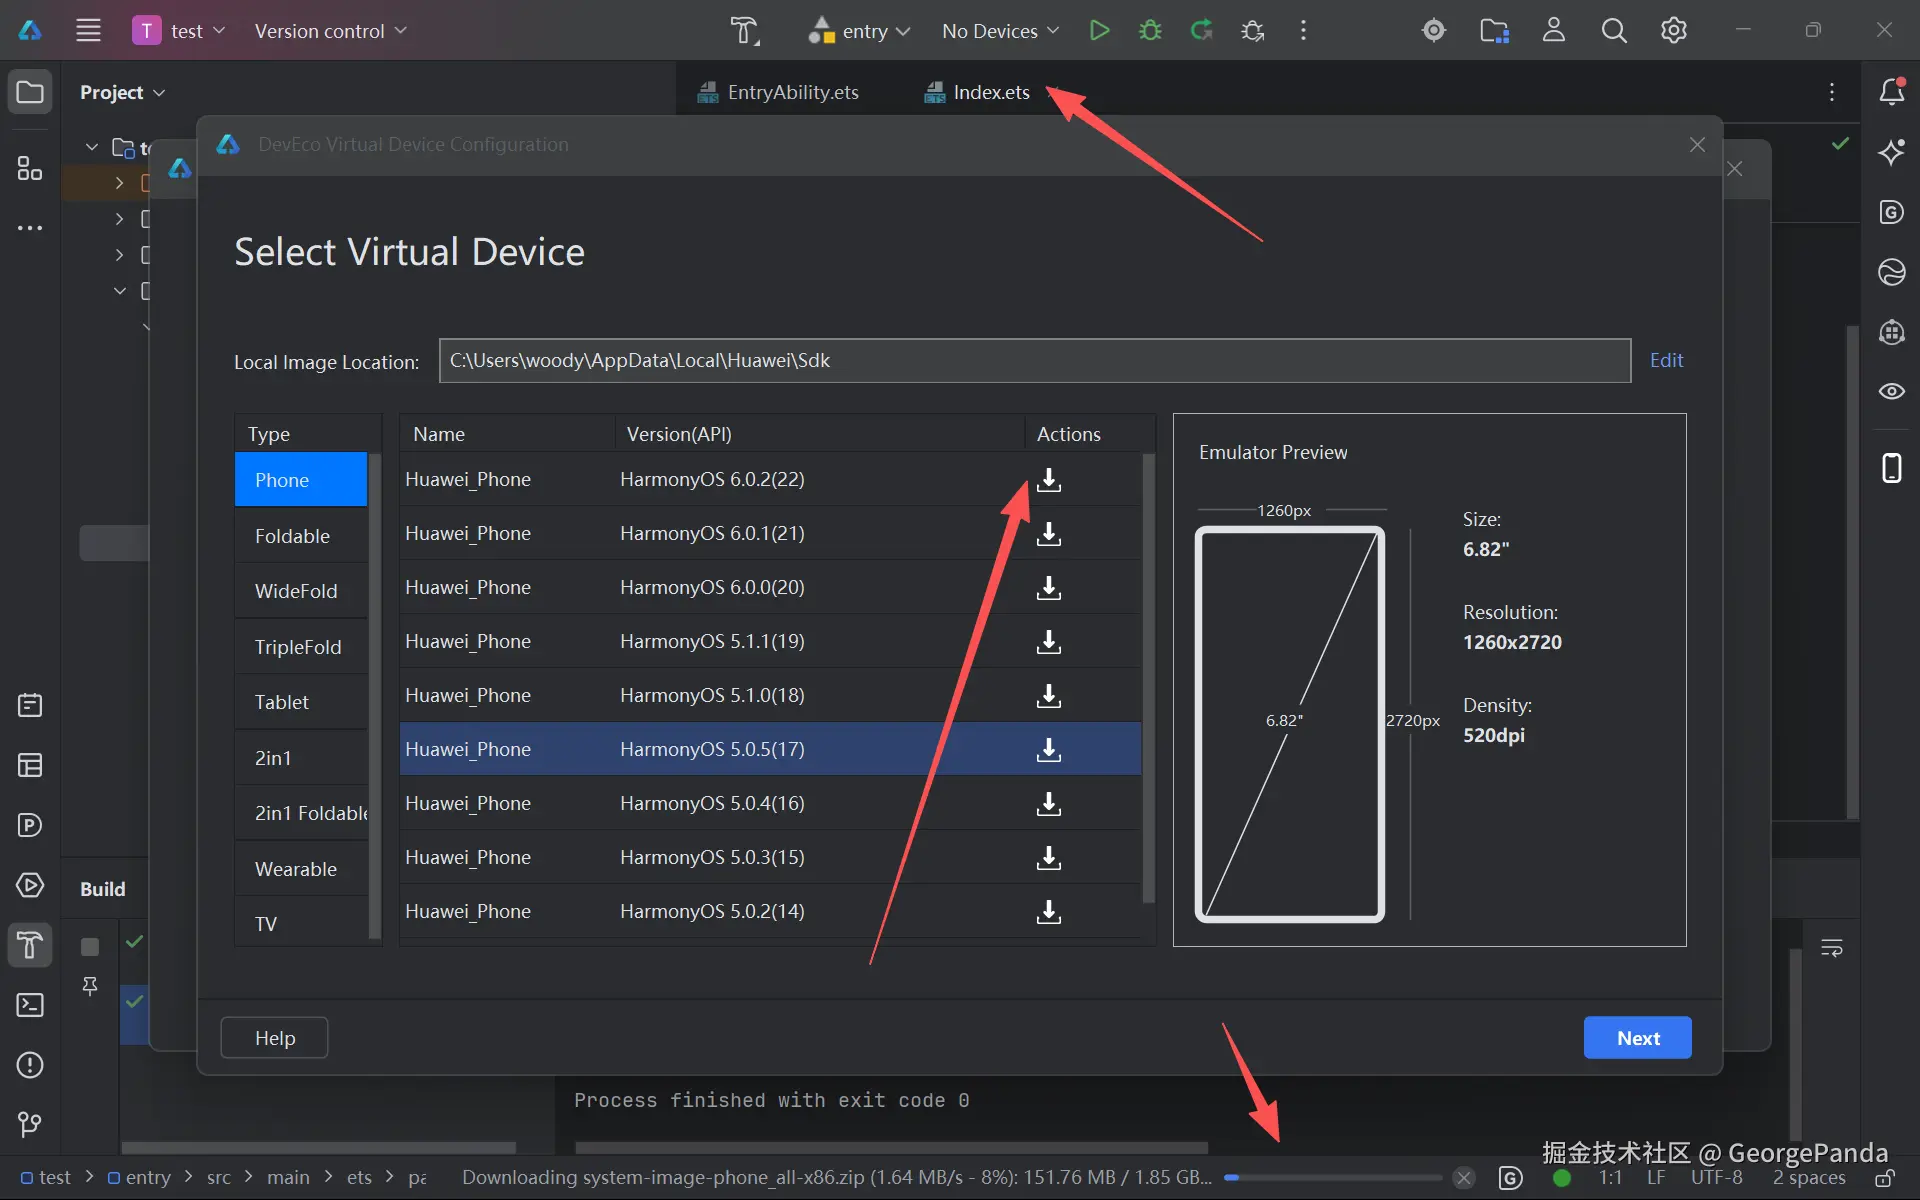Open the Version control git branch icon

(x=30, y=1124)
